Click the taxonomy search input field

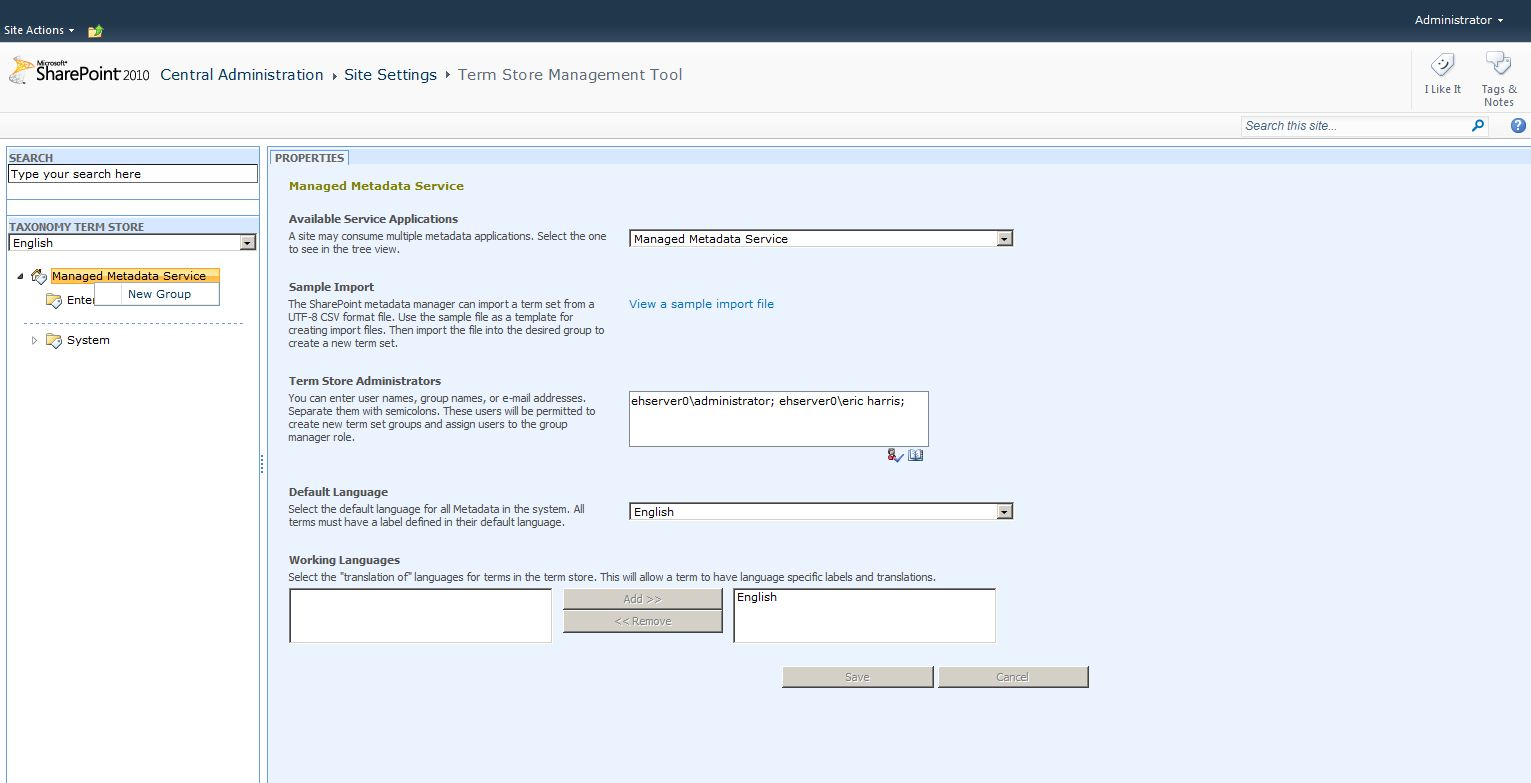132,174
